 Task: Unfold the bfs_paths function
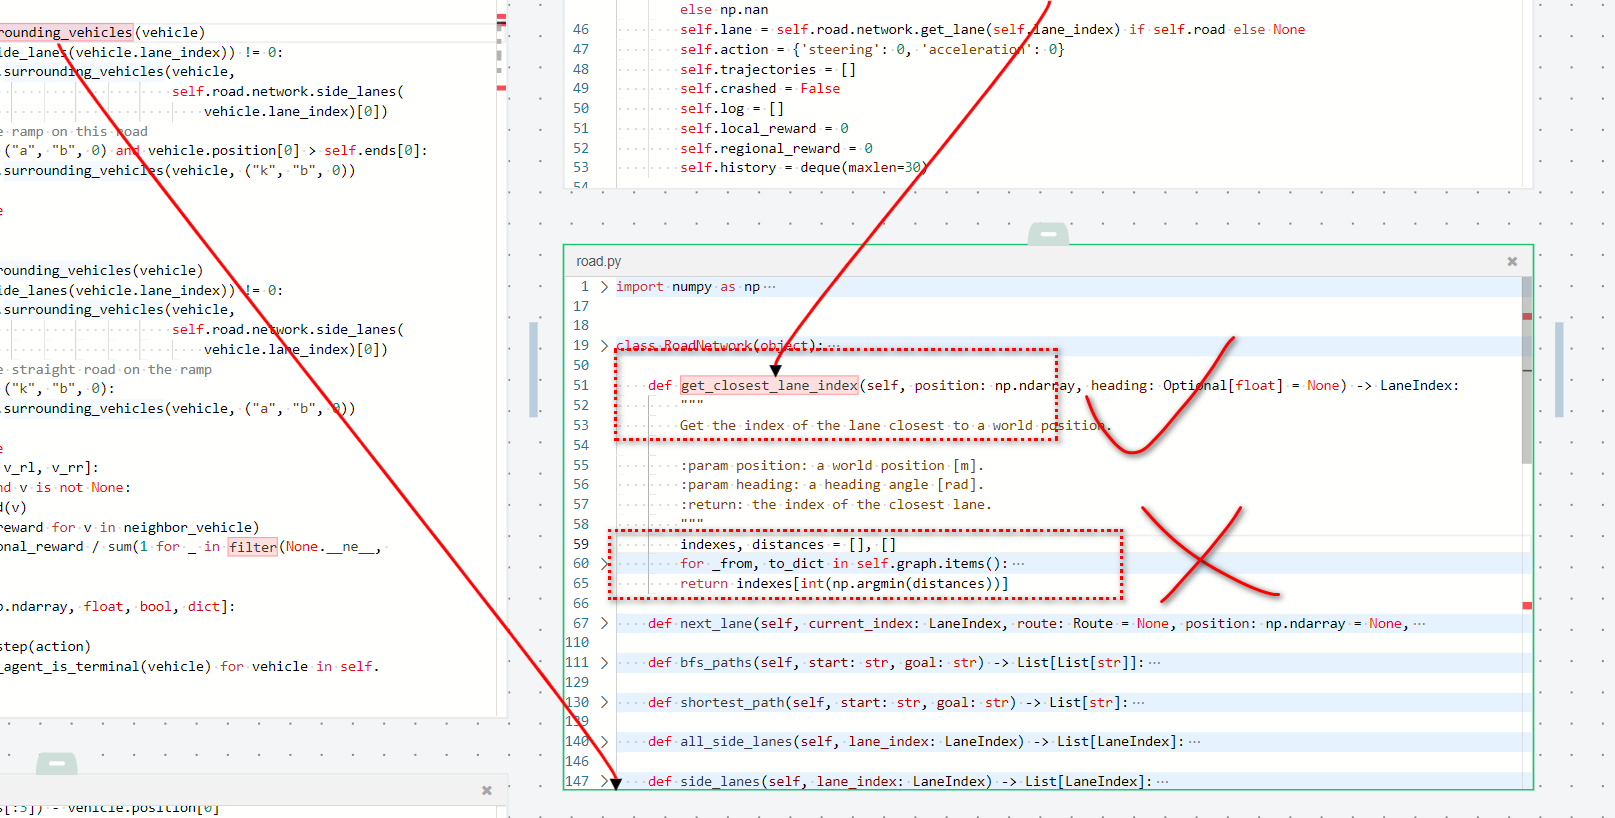[x=604, y=662]
